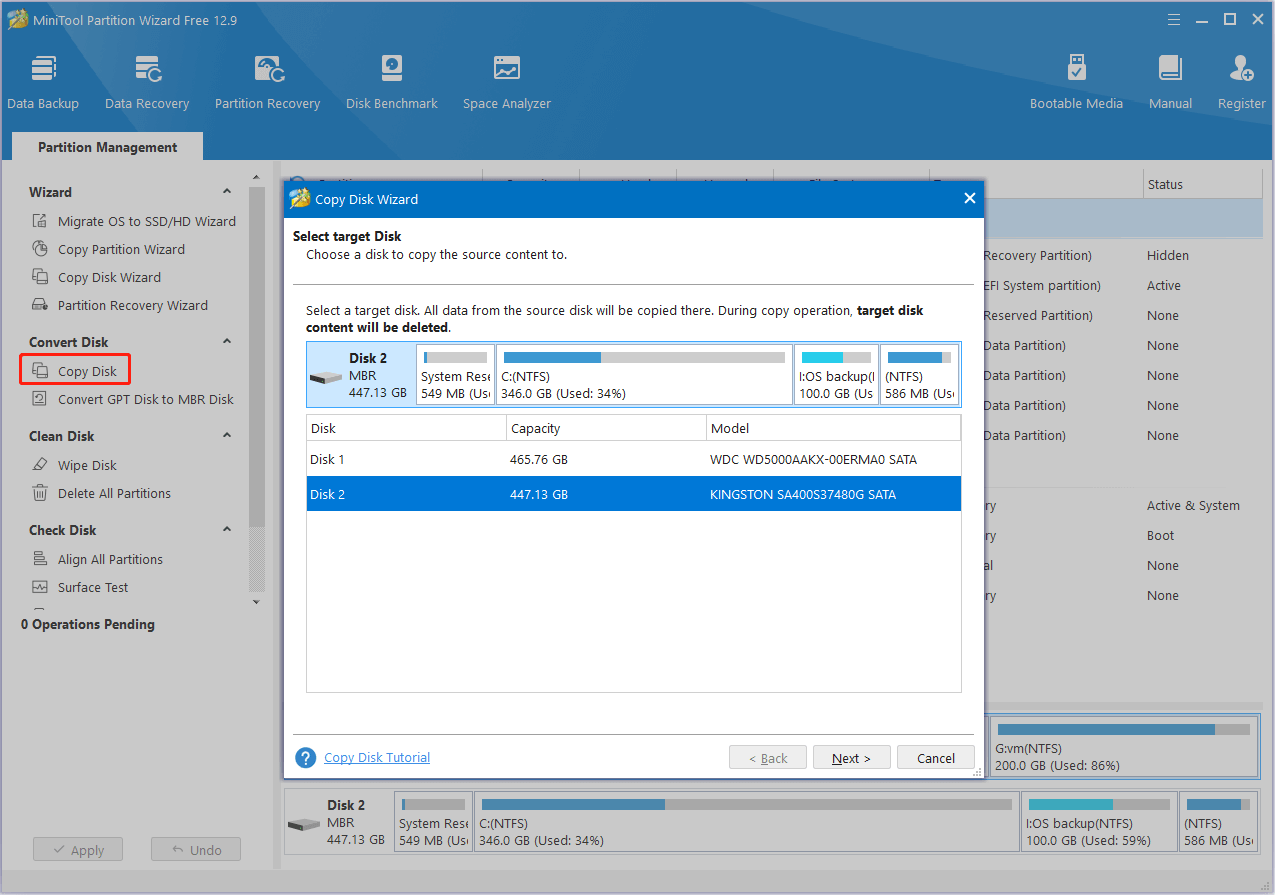Open Partition Recovery from the toolbar
Image resolution: width=1275 pixels, height=895 pixels.
[267, 82]
